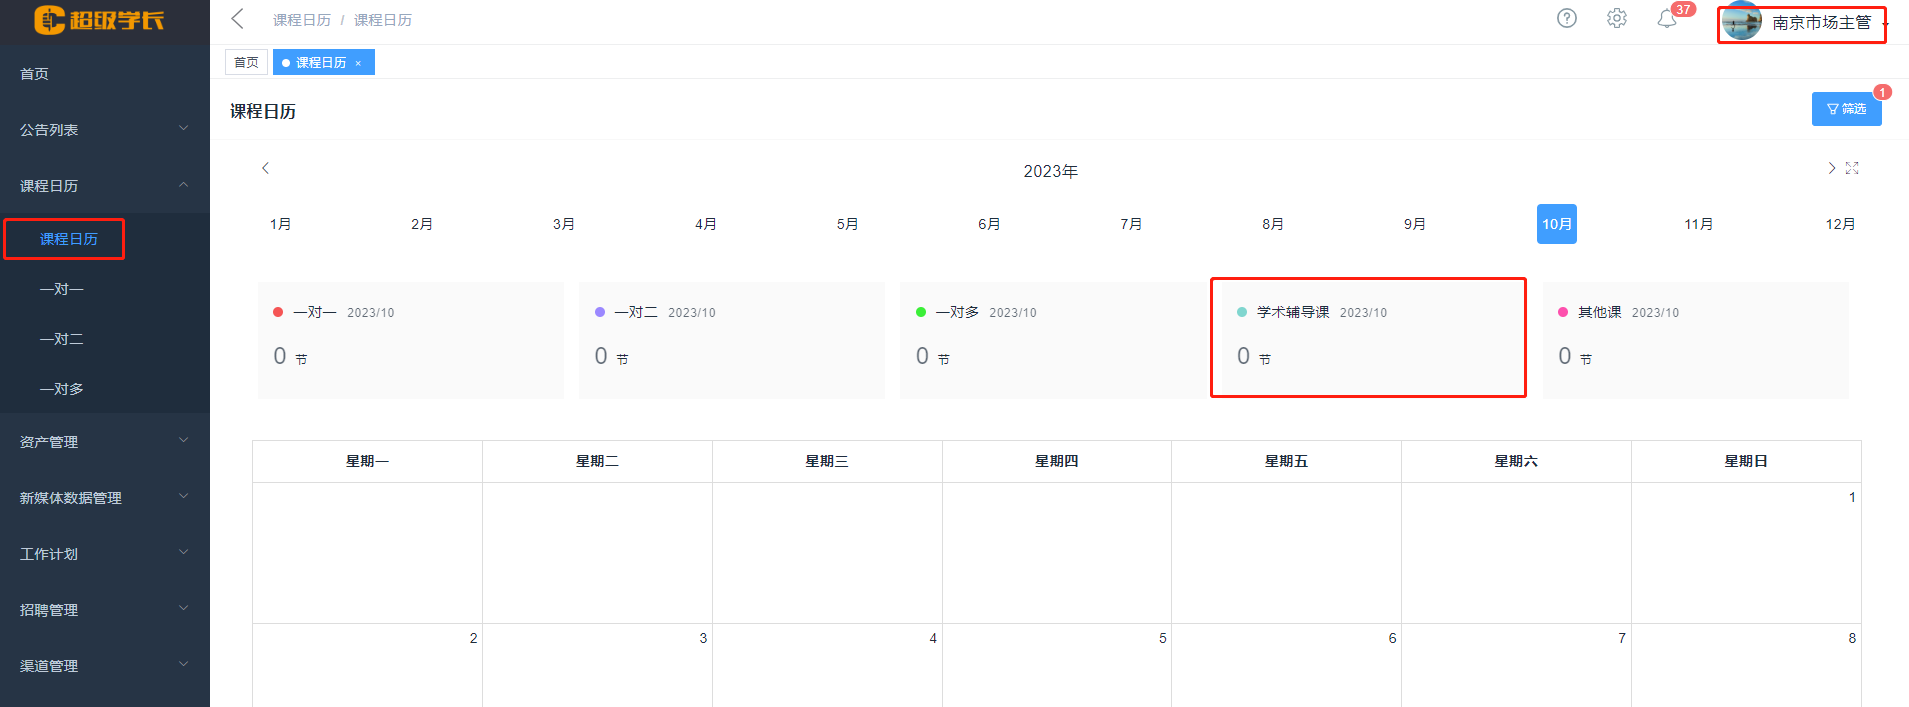
Task: Go to next year using right chevron
Action: point(1831,168)
